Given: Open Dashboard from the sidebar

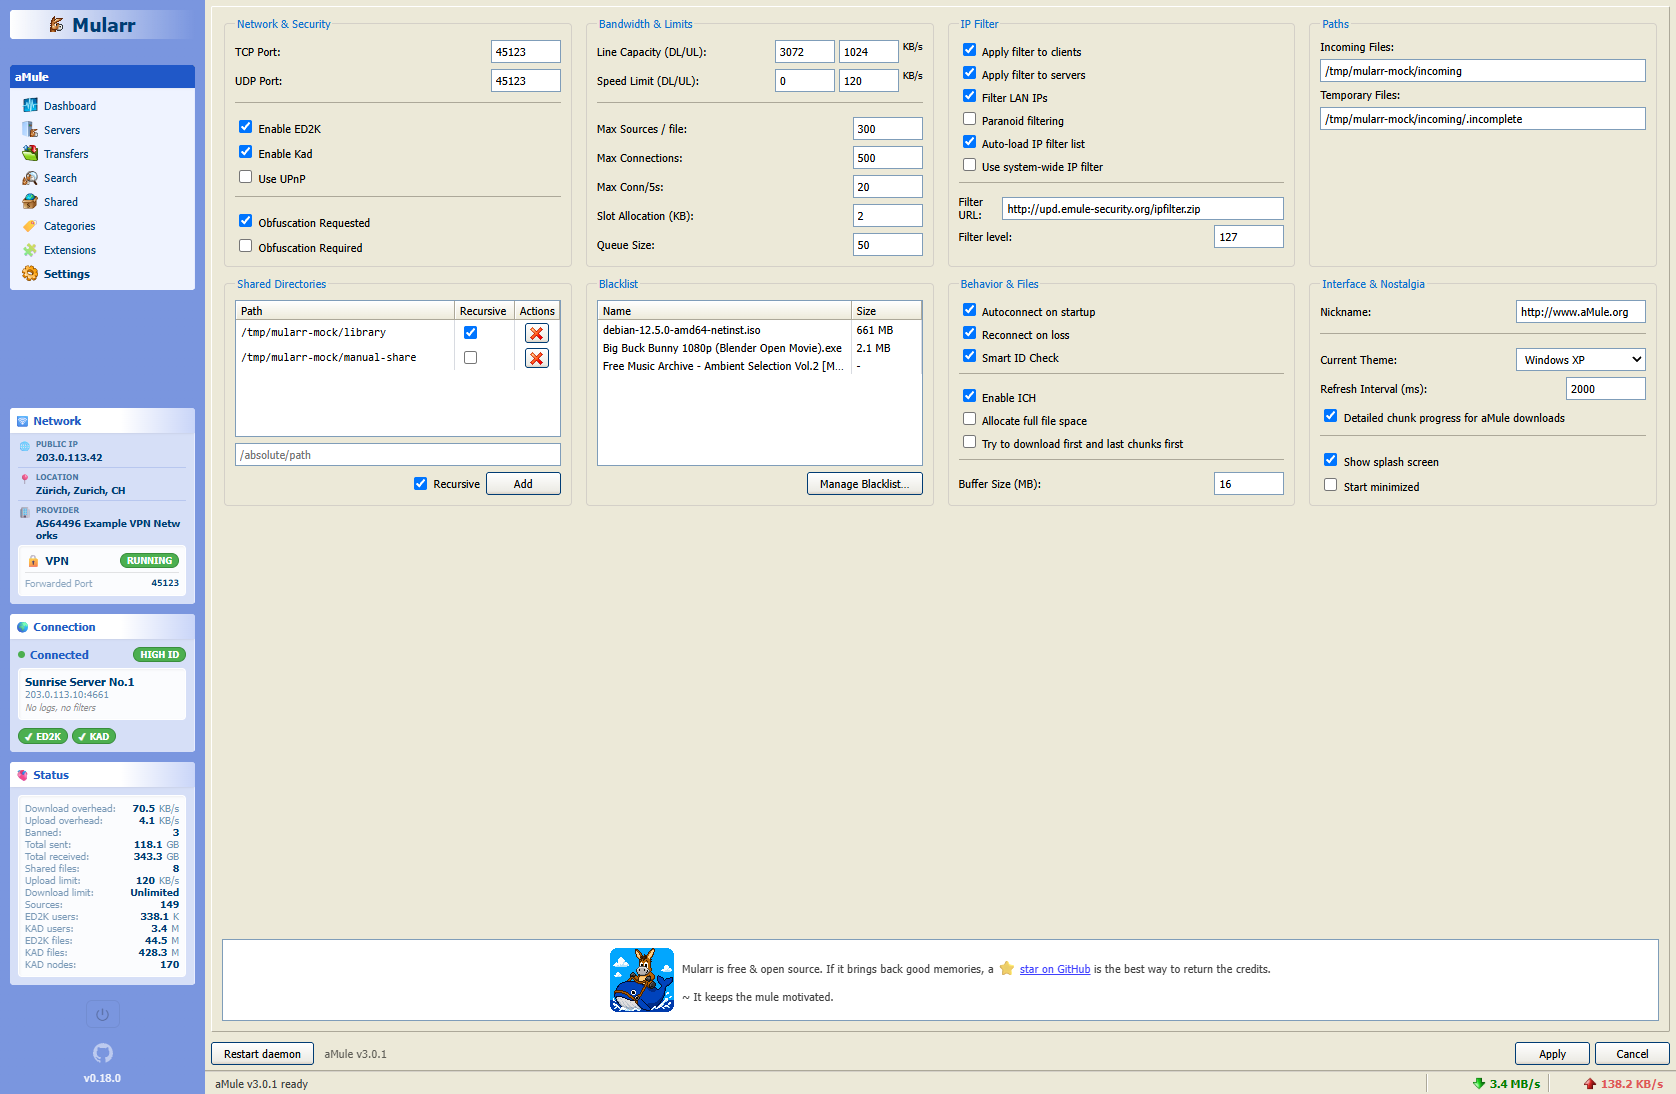Looking at the screenshot, I should pyautogui.click(x=69, y=106).
